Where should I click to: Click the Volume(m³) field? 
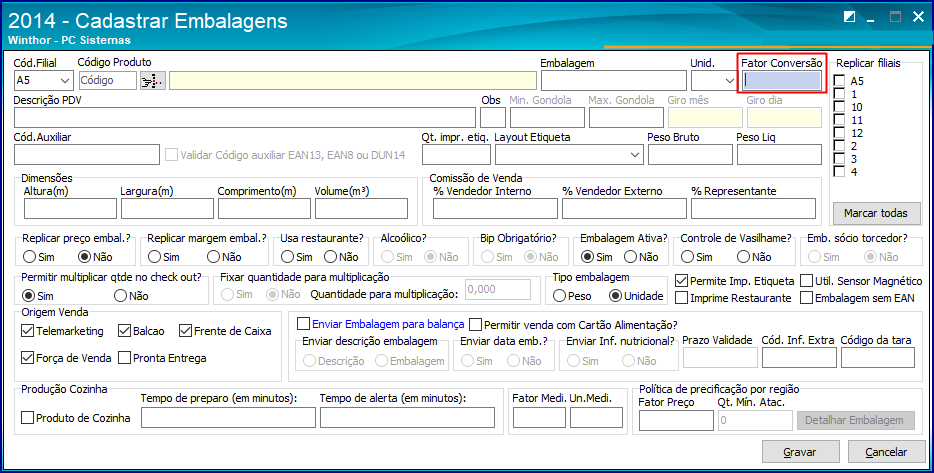click(362, 209)
